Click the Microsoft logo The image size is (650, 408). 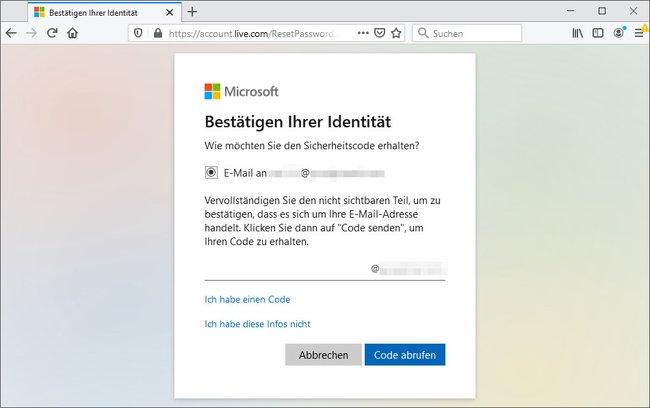pos(241,91)
